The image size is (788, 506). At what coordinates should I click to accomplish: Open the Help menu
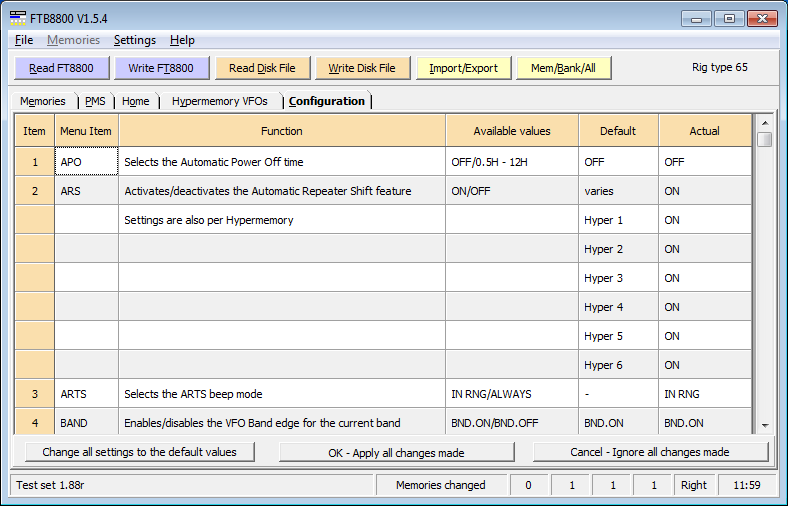[182, 40]
